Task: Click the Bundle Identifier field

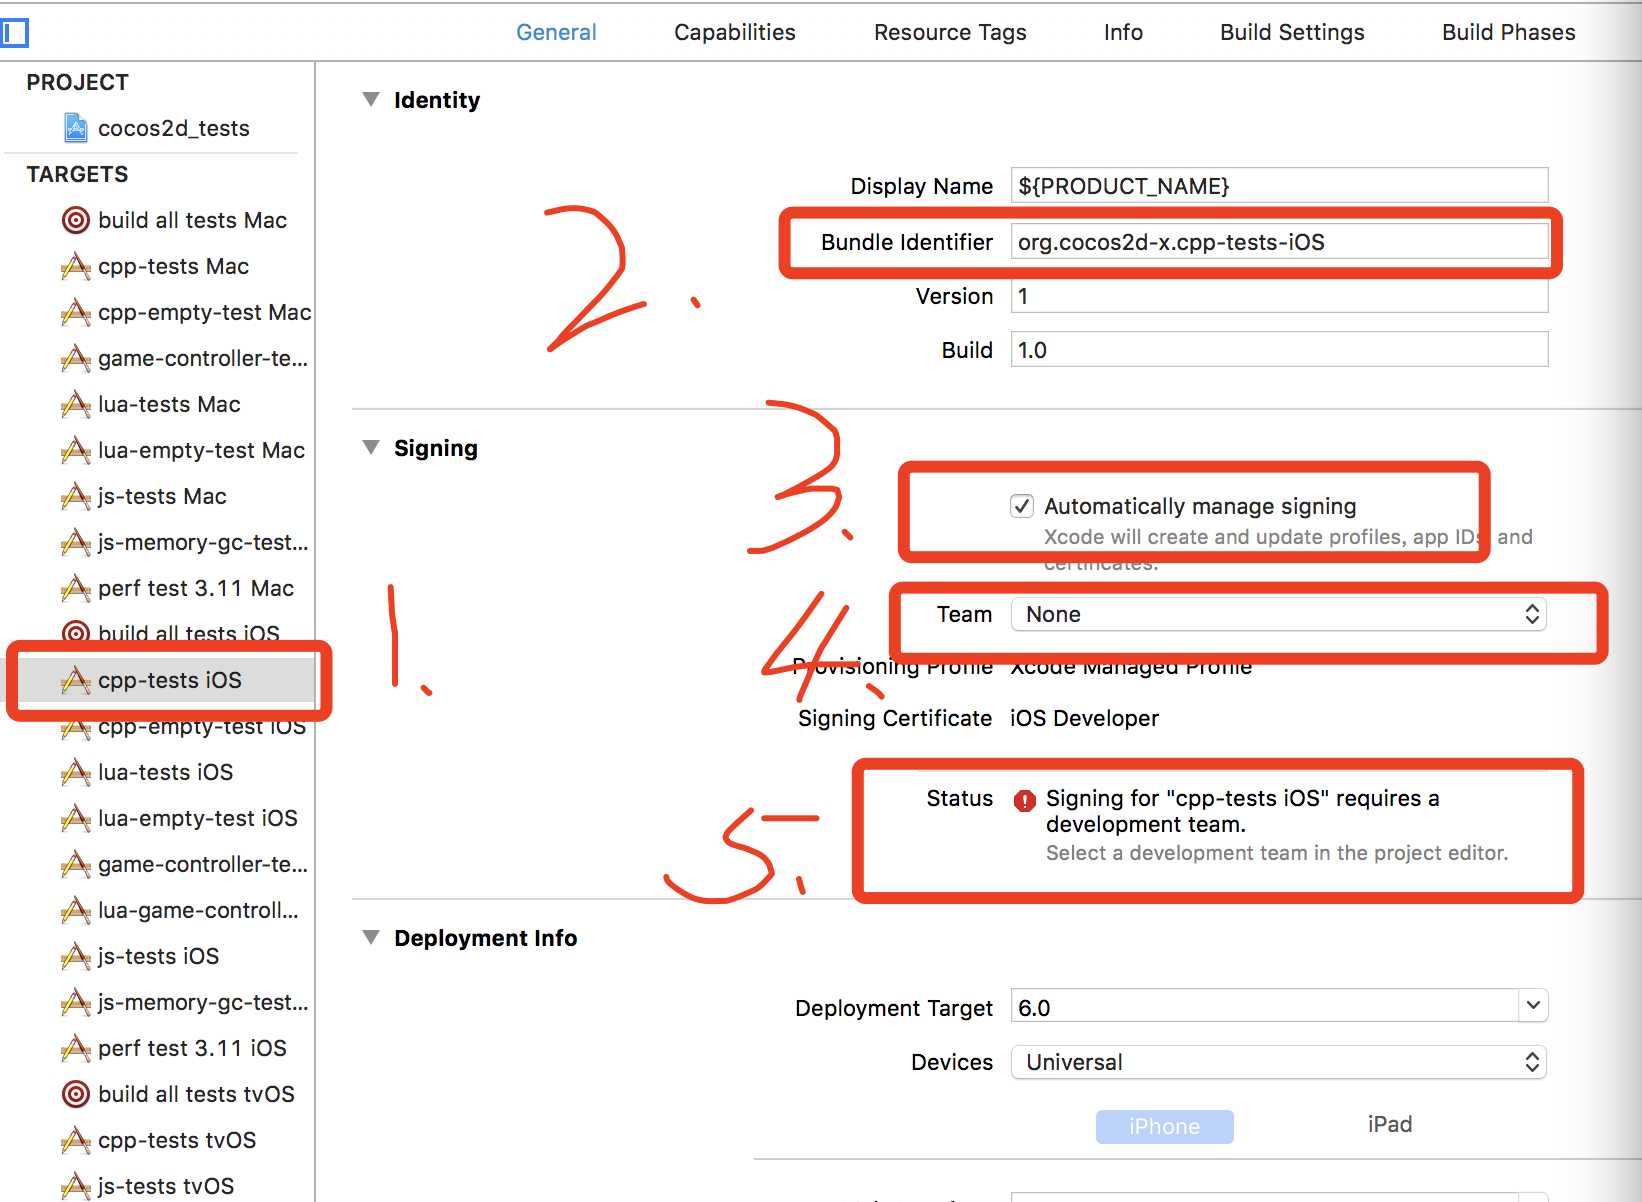Action: click(x=1279, y=242)
